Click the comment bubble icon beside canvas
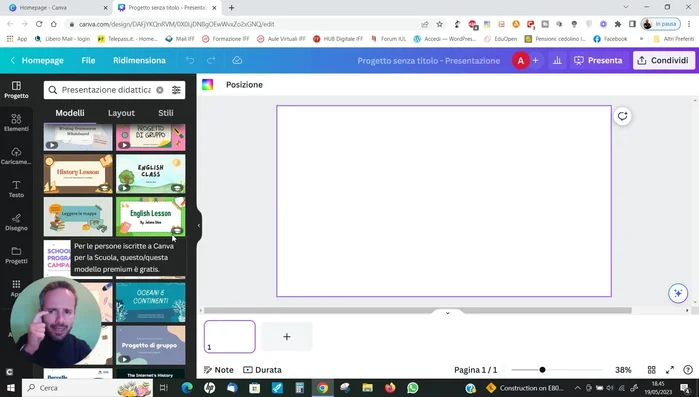699x397 pixels. coord(622,116)
